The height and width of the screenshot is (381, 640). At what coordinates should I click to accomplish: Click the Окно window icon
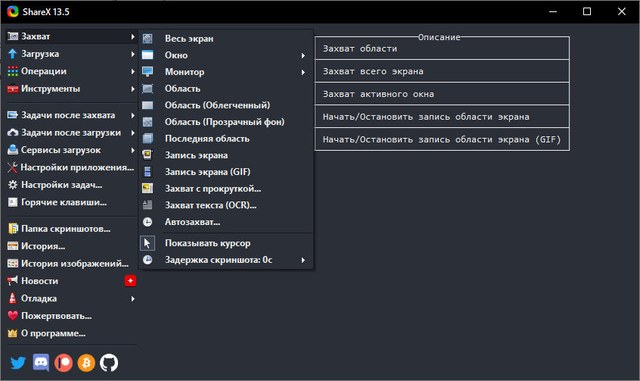click(147, 55)
